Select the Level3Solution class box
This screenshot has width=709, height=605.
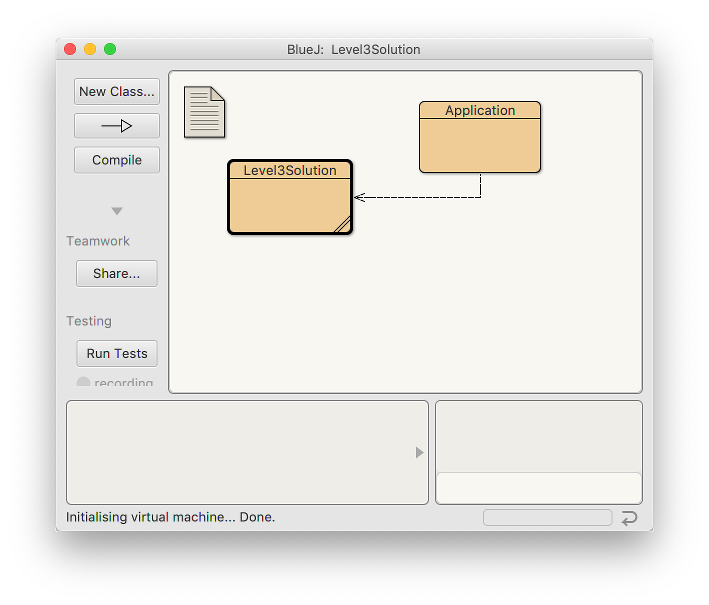289,203
